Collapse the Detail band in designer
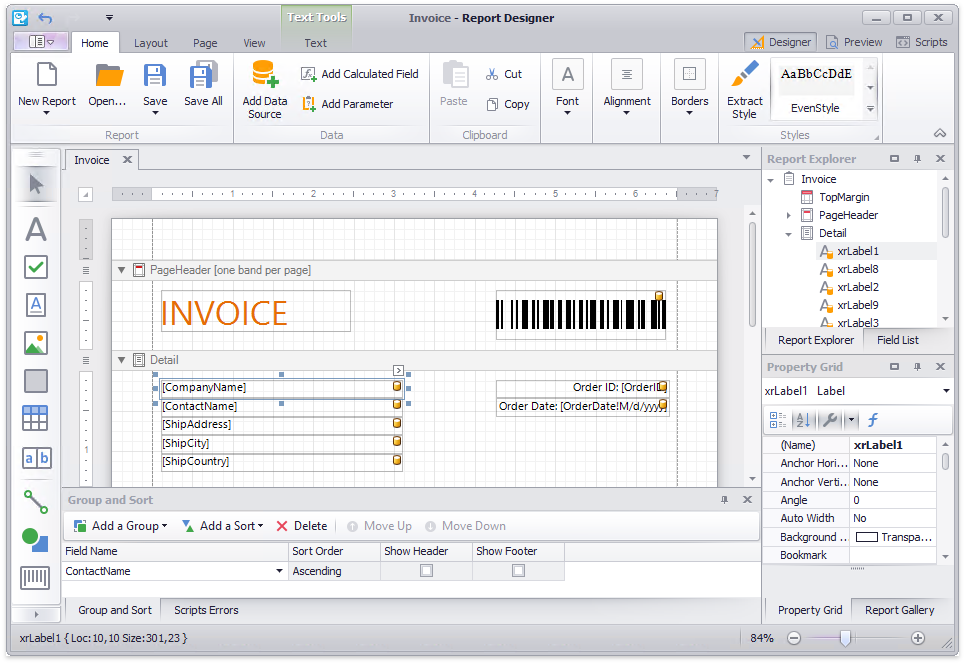The height and width of the screenshot is (664, 965). 121,360
